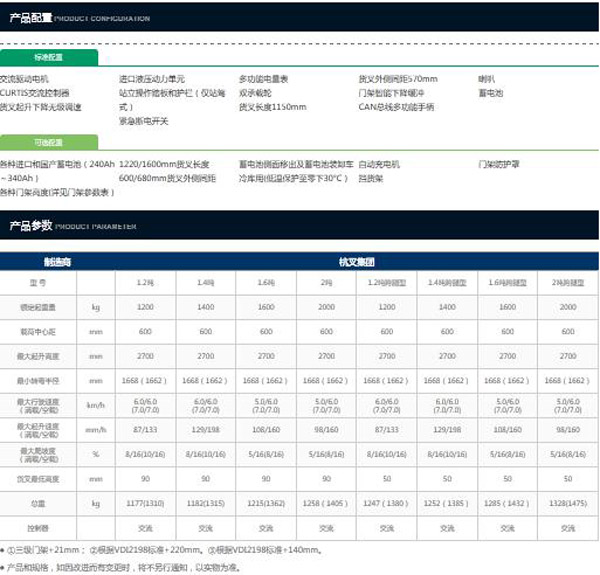The height and width of the screenshot is (575, 600).
Task: Click the 自动充电机 optional item
Action: [378, 163]
